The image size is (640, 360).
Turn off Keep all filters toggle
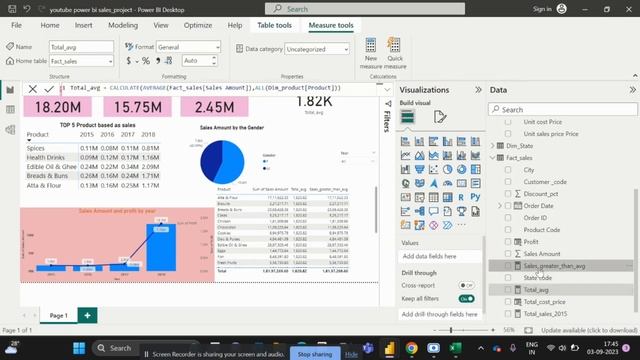point(466,299)
